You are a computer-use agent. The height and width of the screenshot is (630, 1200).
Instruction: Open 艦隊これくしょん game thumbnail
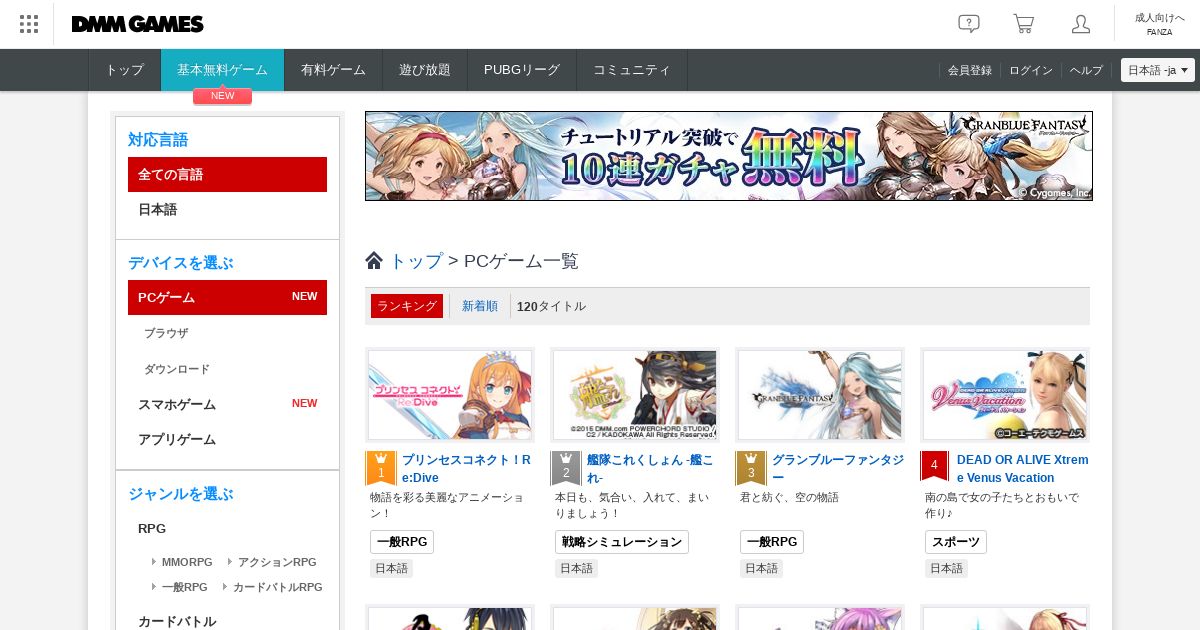635,395
